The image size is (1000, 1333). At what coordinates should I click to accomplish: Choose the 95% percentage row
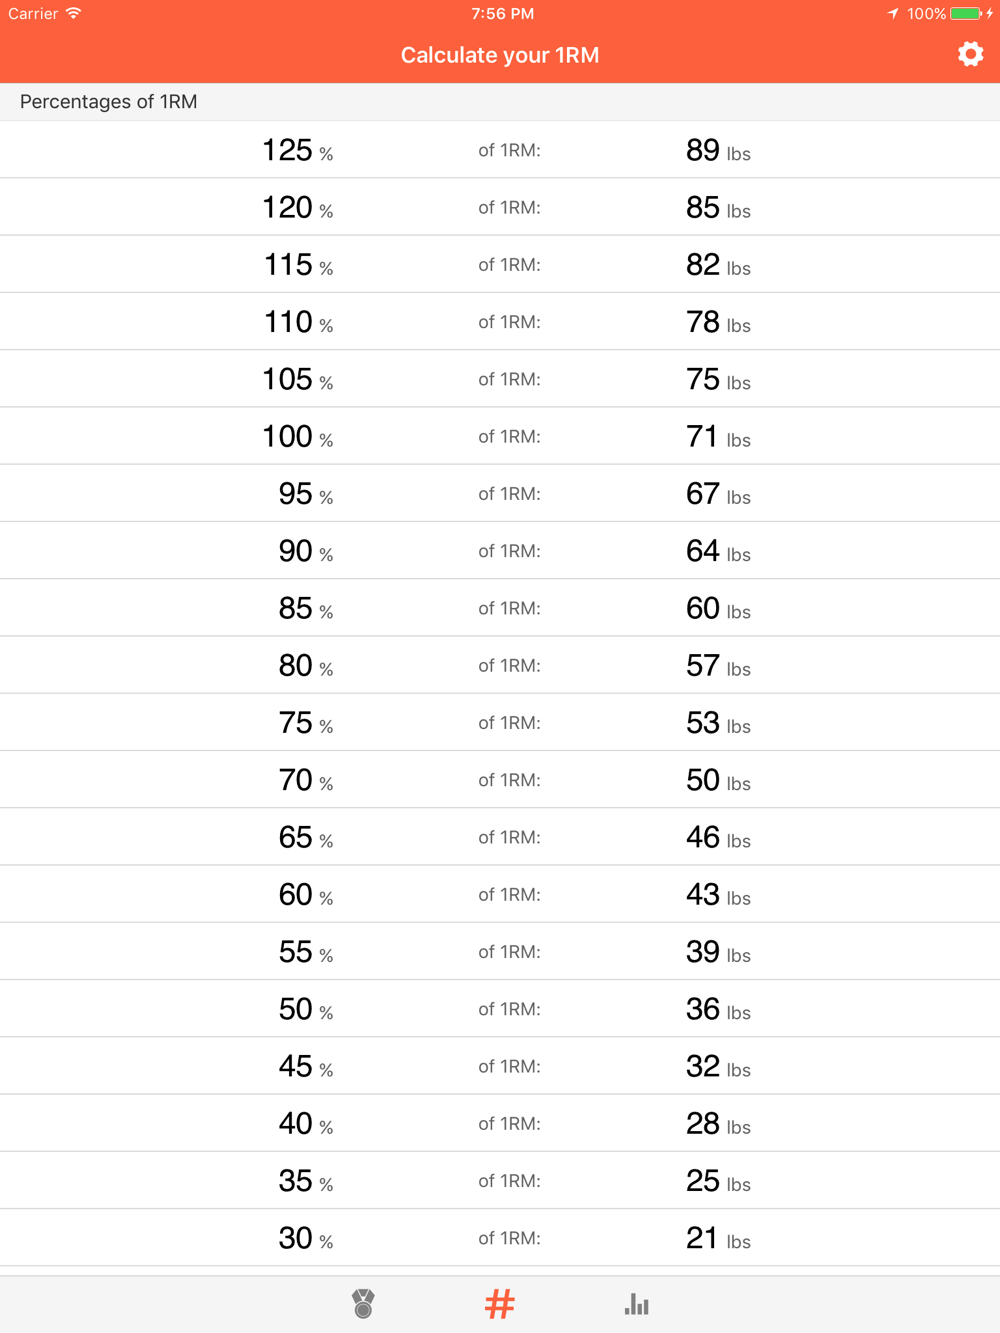coord(500,493)
